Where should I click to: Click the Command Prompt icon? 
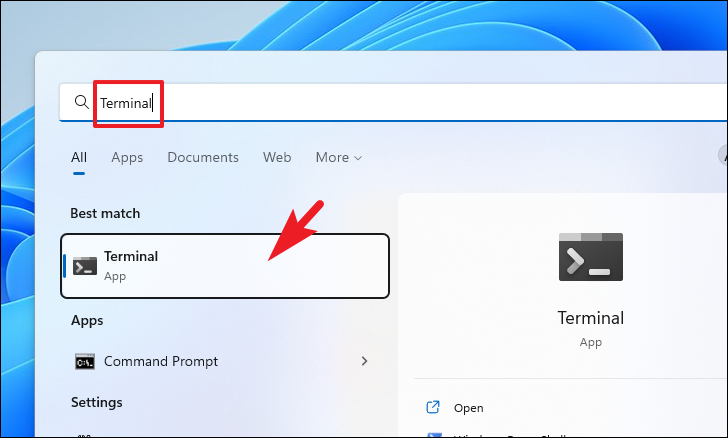tap(85, 361)
